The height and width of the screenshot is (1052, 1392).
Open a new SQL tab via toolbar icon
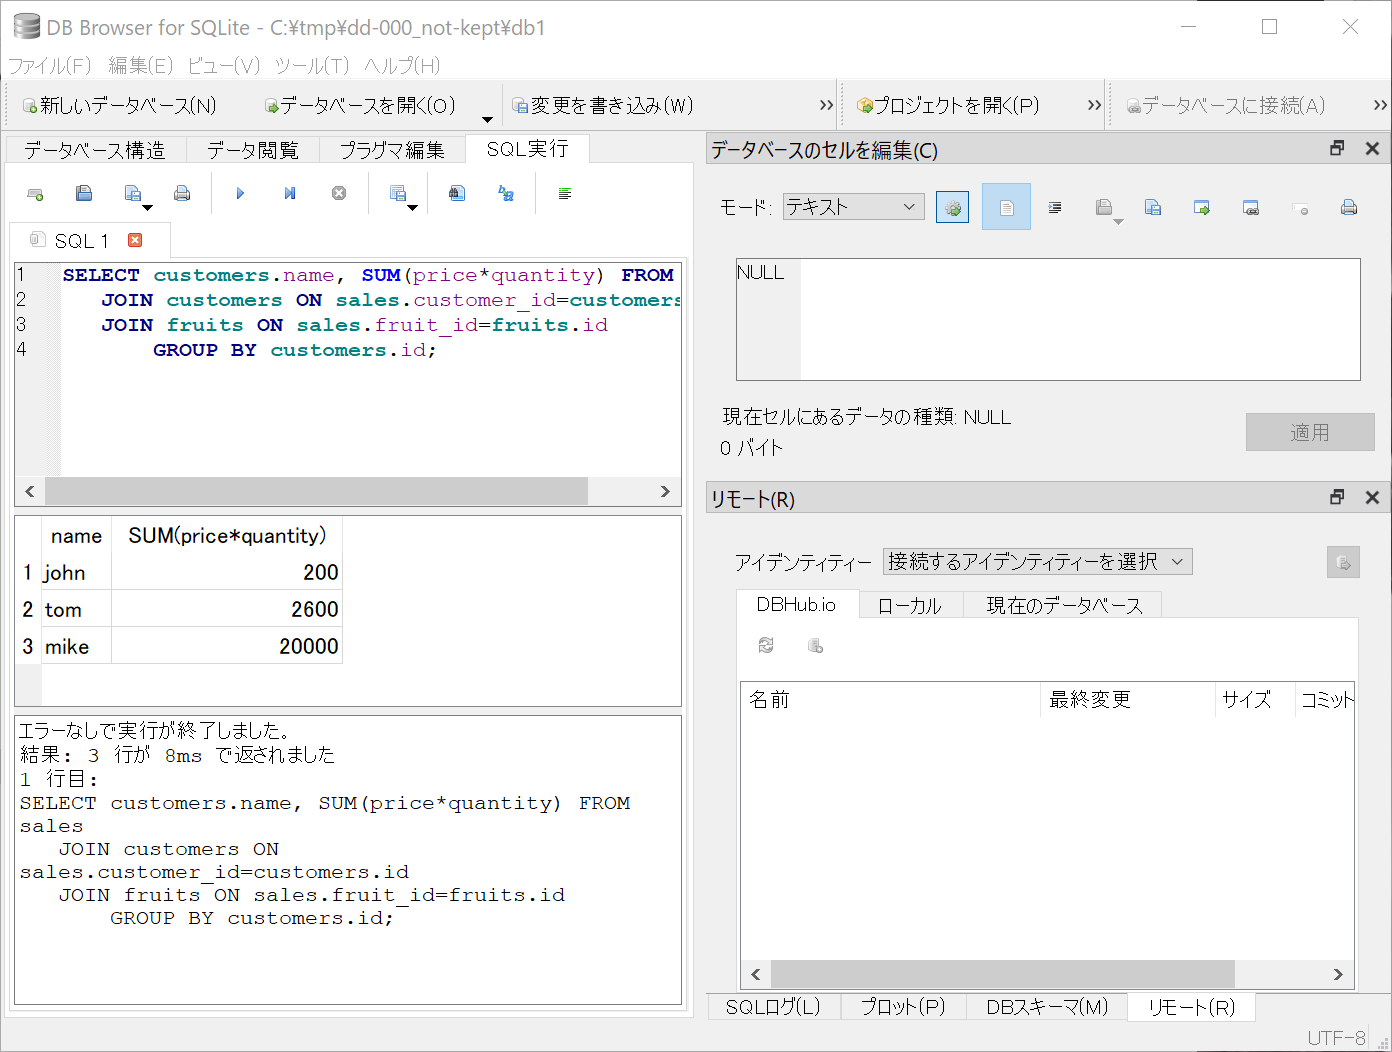pyautogui.click(x=35, y=194)
